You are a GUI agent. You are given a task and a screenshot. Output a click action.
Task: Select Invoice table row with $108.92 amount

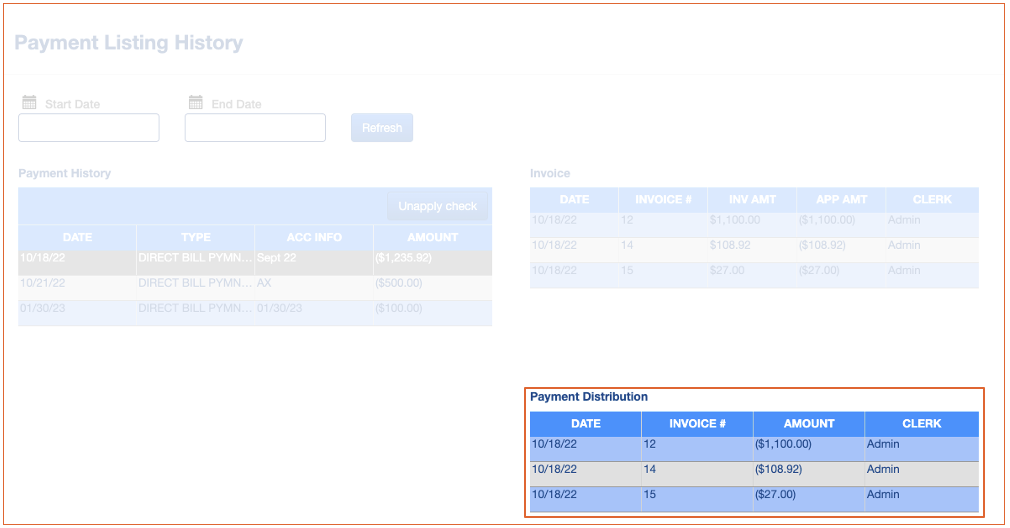[x=754, y=245]
